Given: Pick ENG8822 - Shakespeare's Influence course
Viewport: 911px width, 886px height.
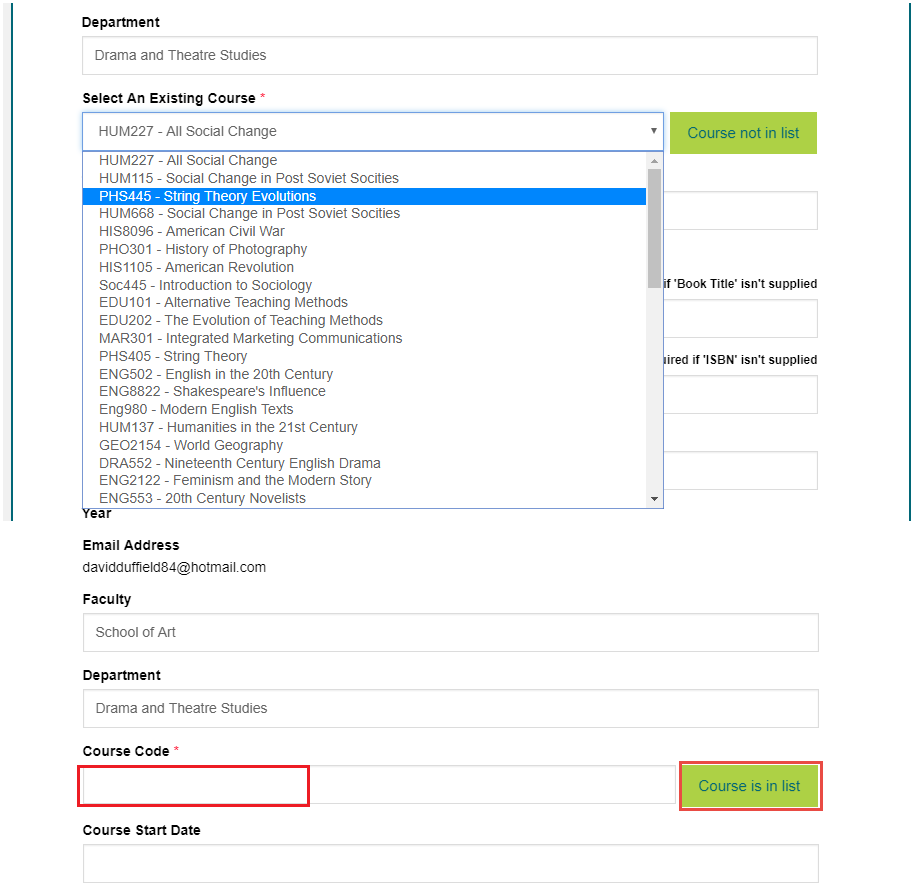Looking at the screenshot, I should tap(212, 391).
